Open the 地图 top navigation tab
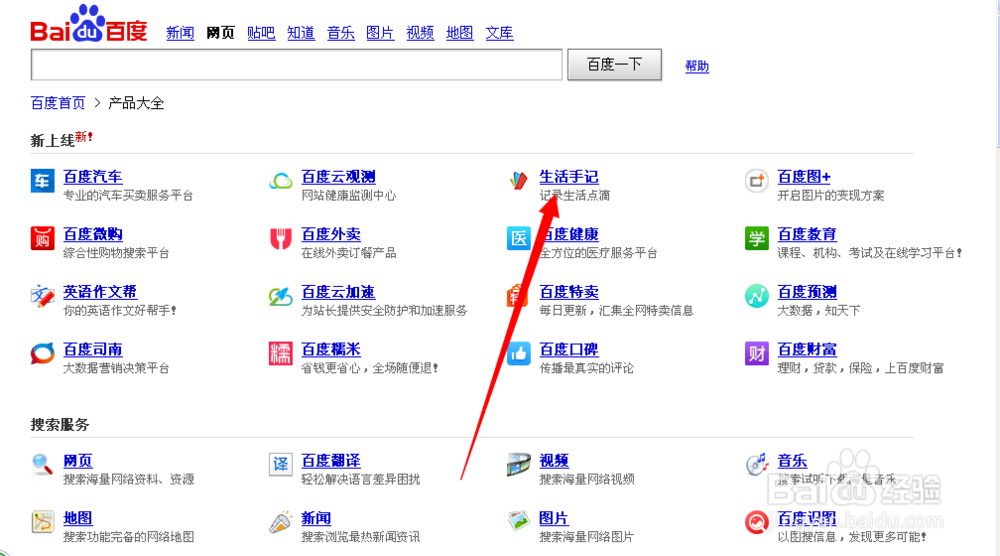This screenshot has width=1000, height=556. click(460, 33)
